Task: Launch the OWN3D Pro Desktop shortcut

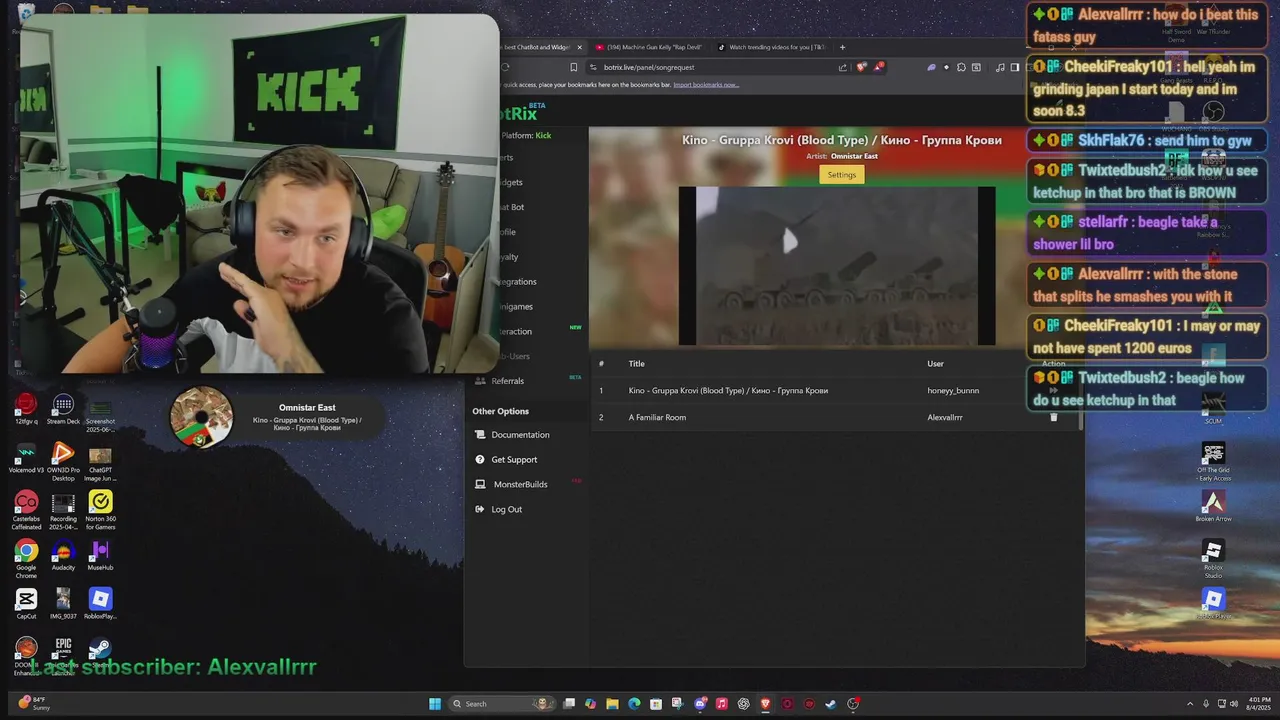Action: point(63,460)
